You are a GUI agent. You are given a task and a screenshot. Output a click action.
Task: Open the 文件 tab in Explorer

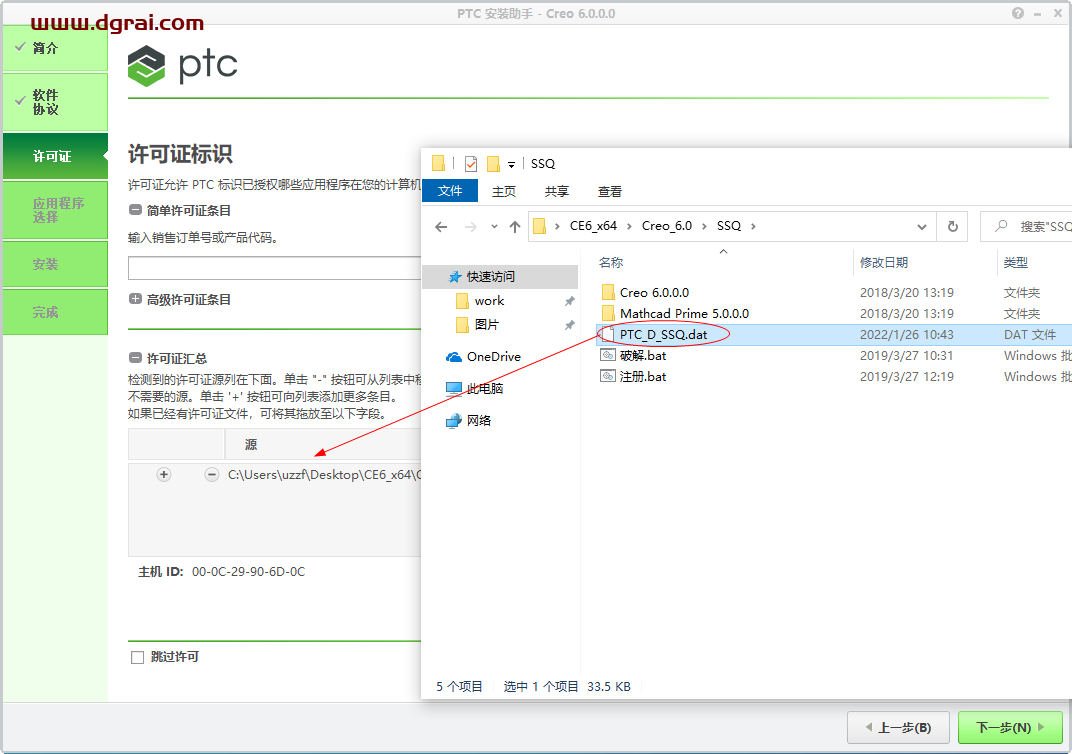pyautogui.click(x=449, y=191)
